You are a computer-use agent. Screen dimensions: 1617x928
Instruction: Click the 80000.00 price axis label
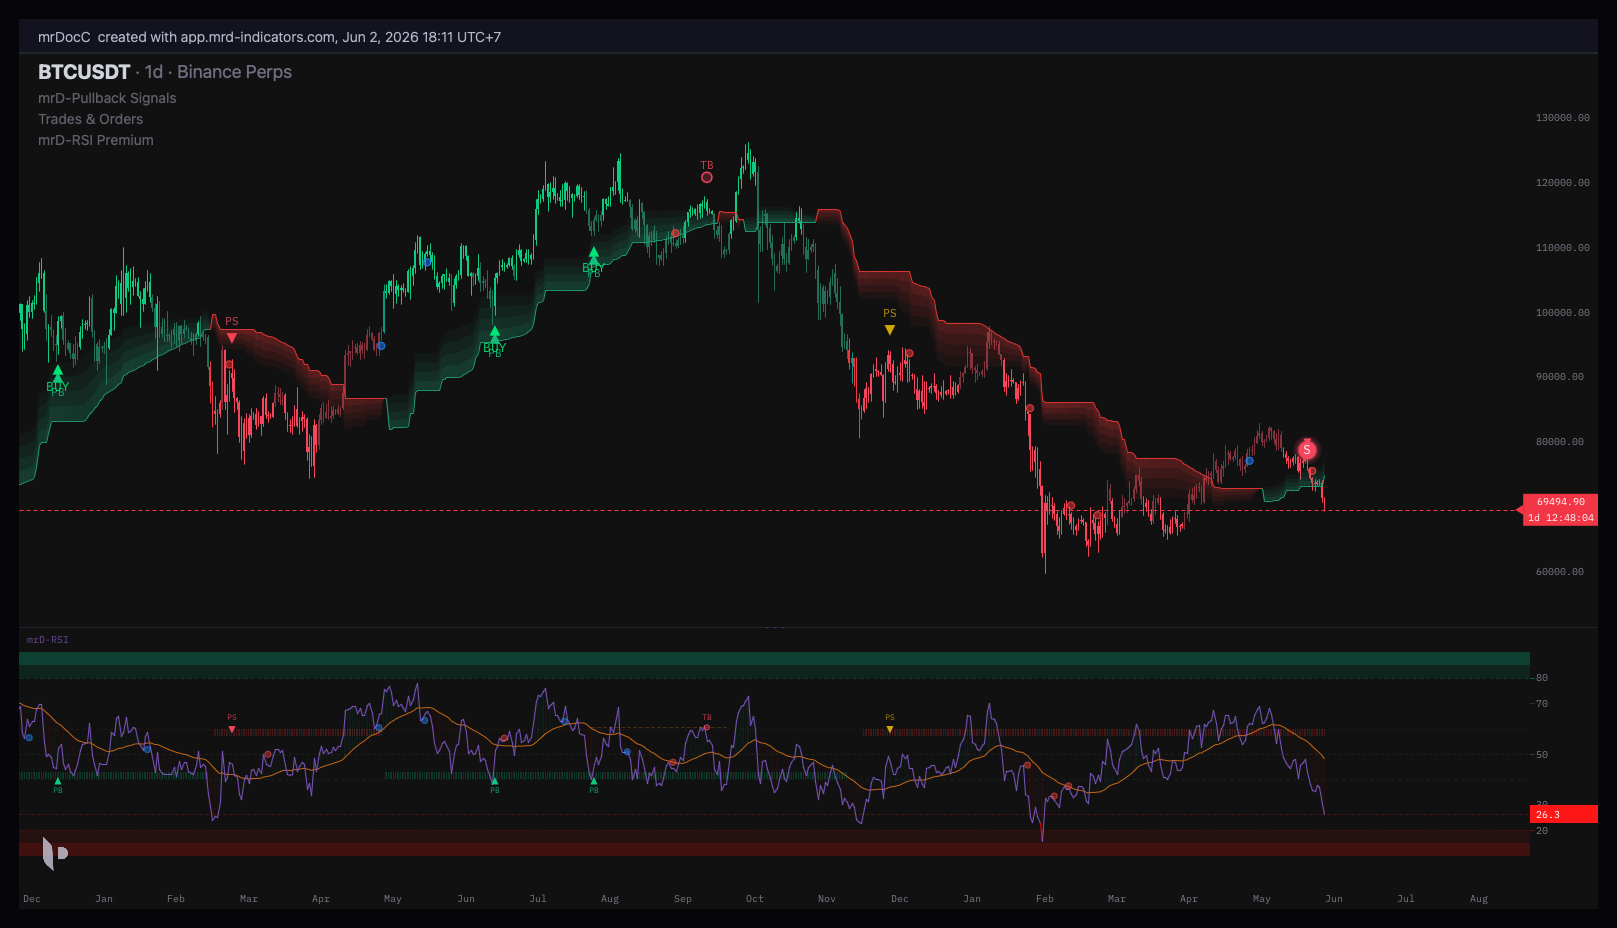[x=1559, y=442]
